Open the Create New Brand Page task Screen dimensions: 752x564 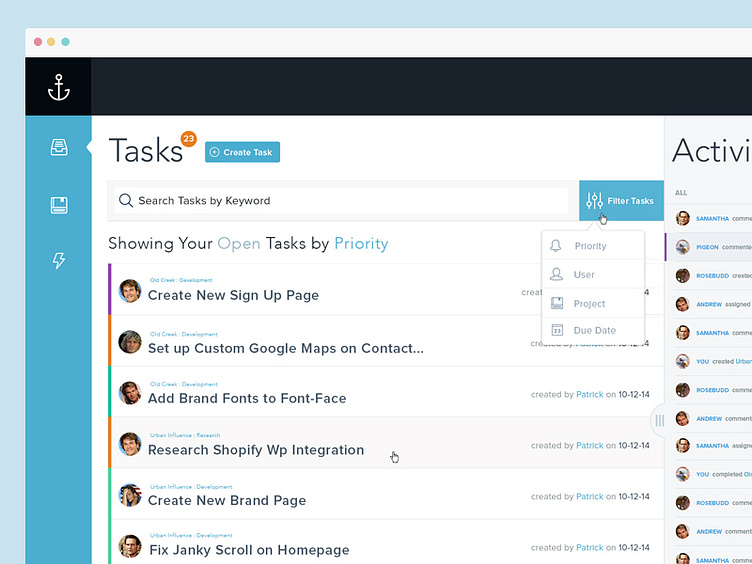227,500
